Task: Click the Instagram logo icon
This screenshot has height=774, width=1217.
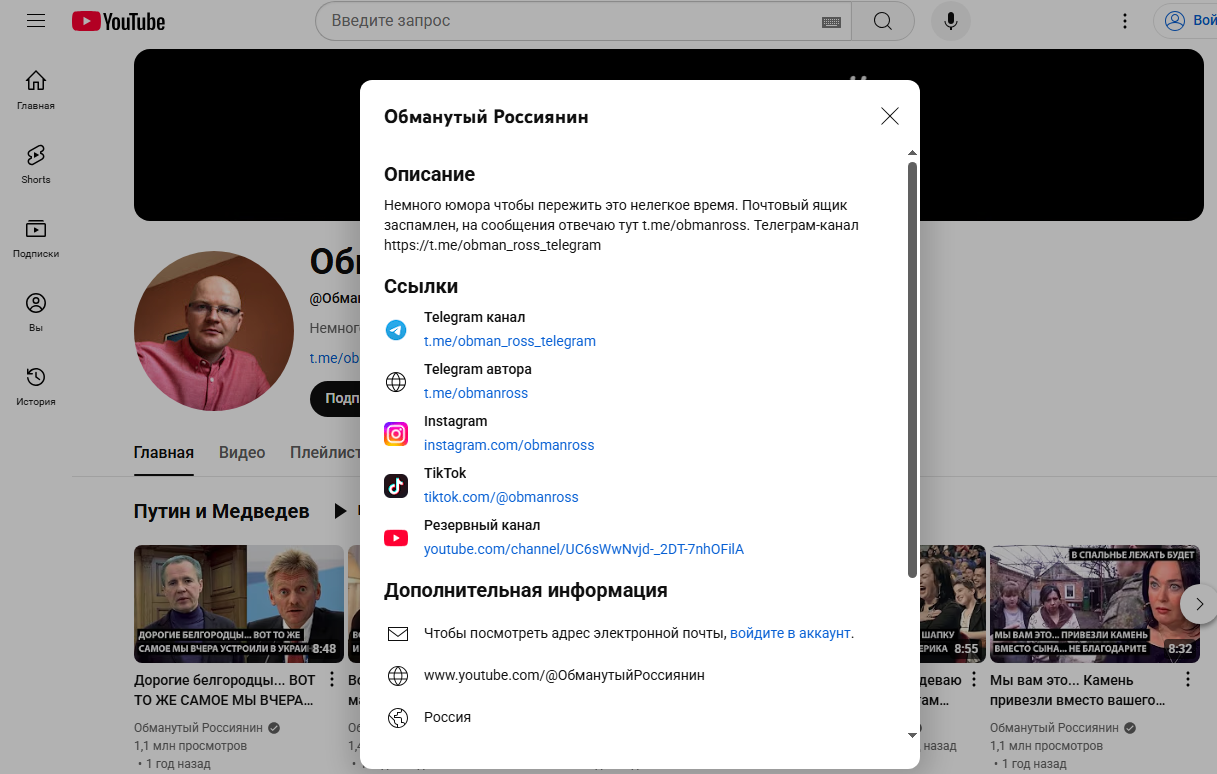Action: point(396,434)
